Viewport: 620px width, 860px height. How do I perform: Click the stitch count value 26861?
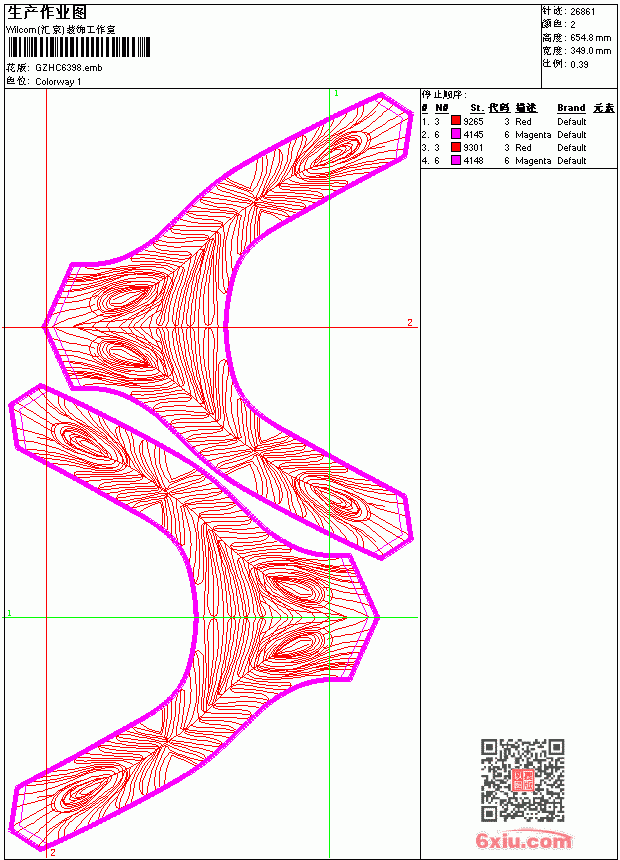click(x=583, y=12)
